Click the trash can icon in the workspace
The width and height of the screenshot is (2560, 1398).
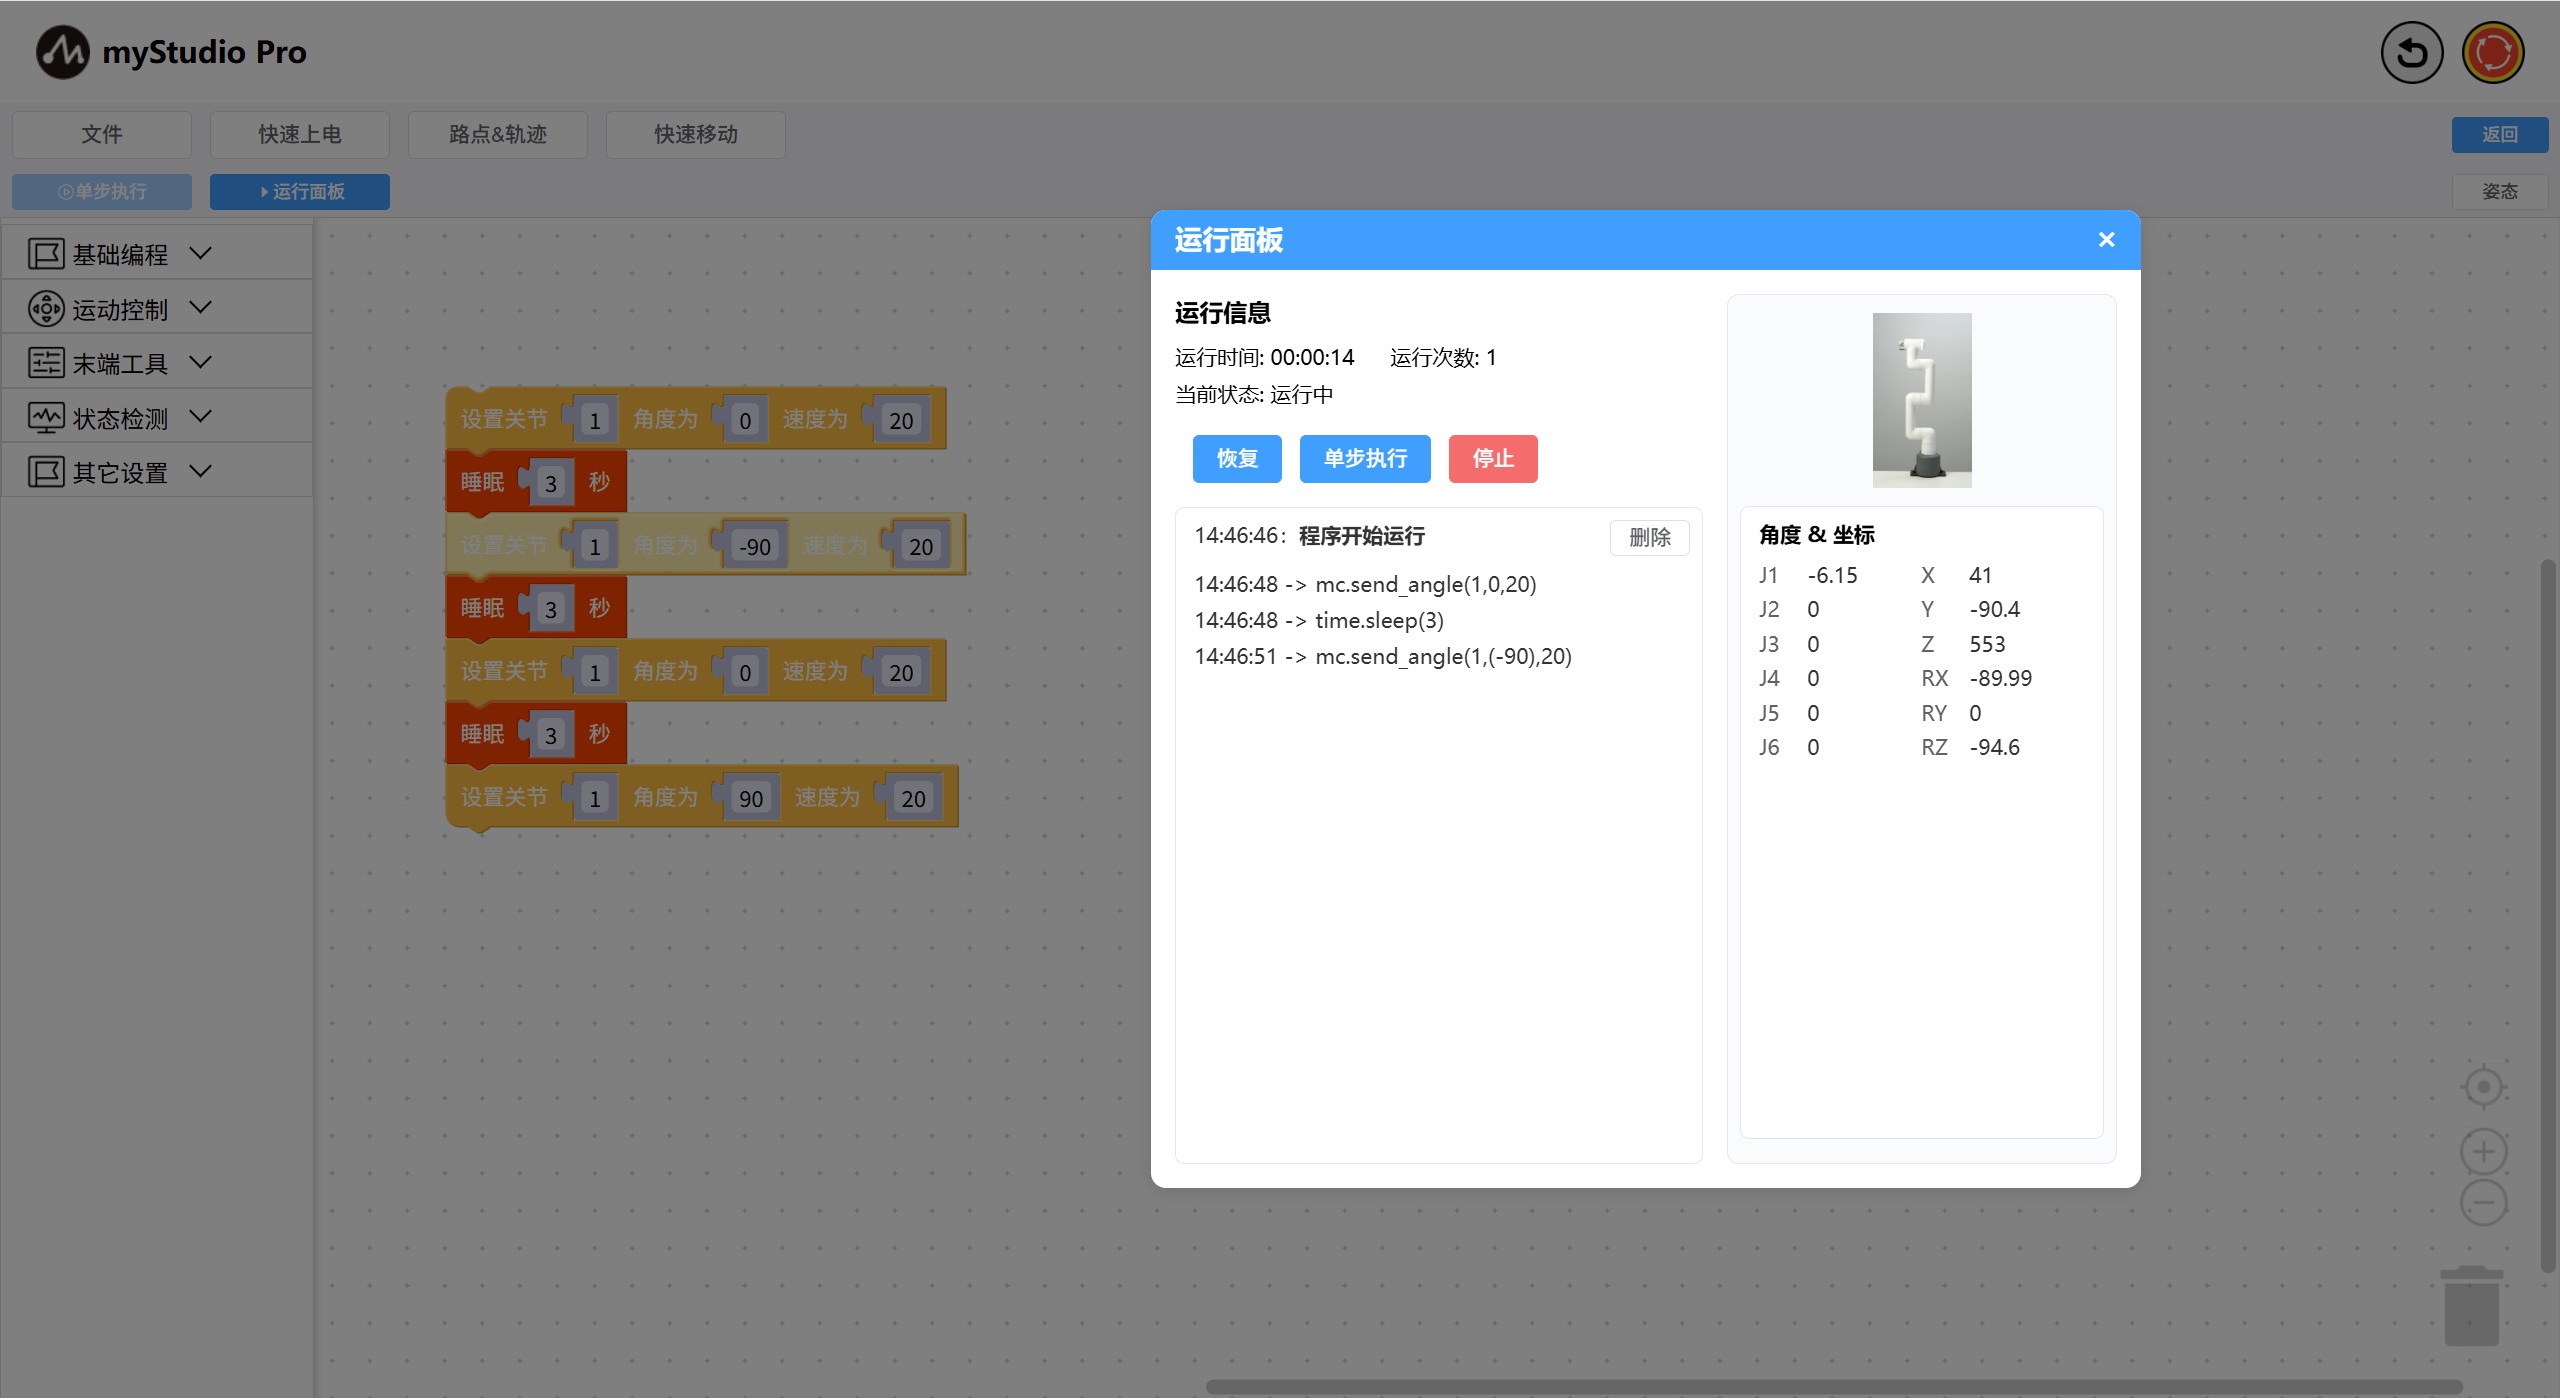[2471, 1306]
